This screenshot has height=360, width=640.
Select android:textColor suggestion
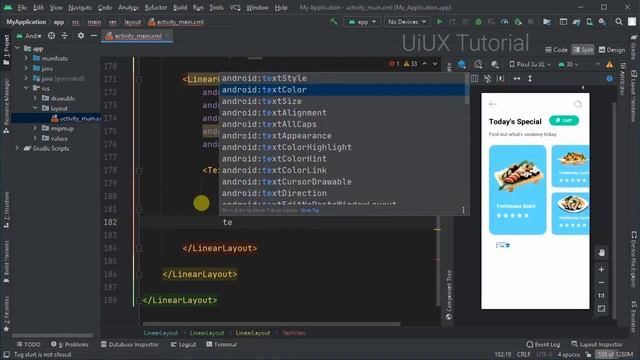pos(342,90)
